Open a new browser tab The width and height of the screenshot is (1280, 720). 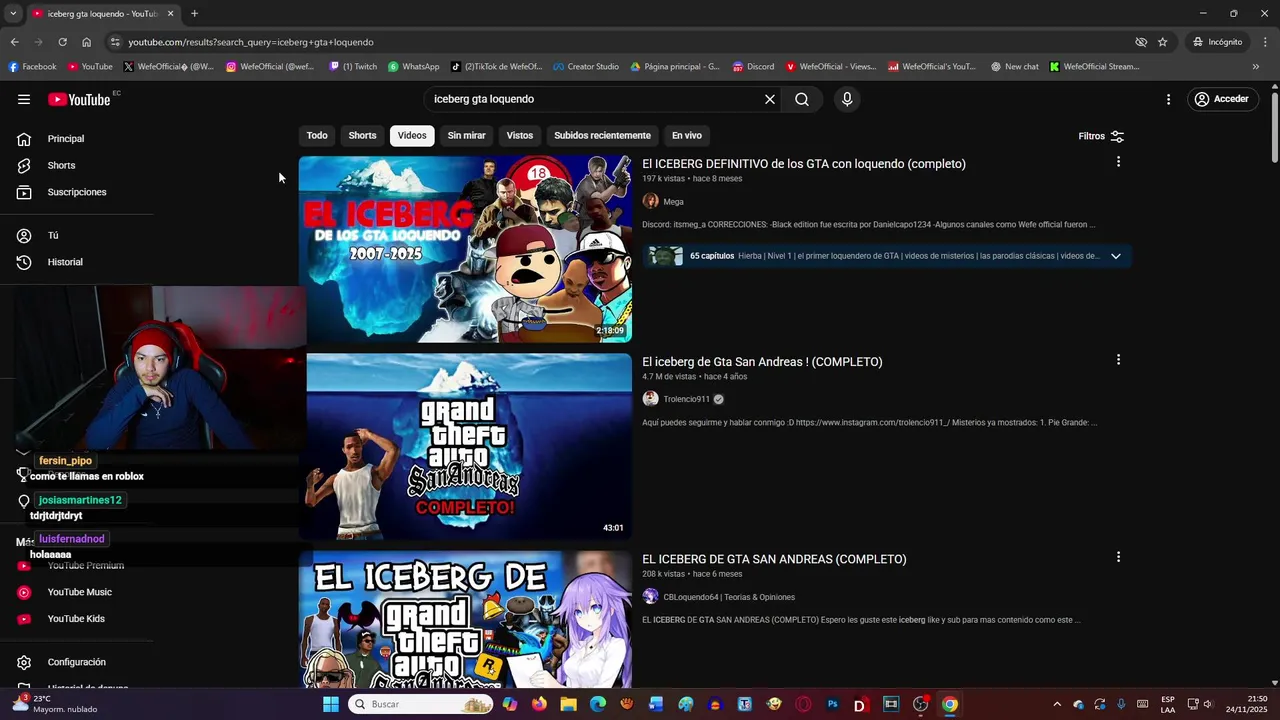pos(194,13)
